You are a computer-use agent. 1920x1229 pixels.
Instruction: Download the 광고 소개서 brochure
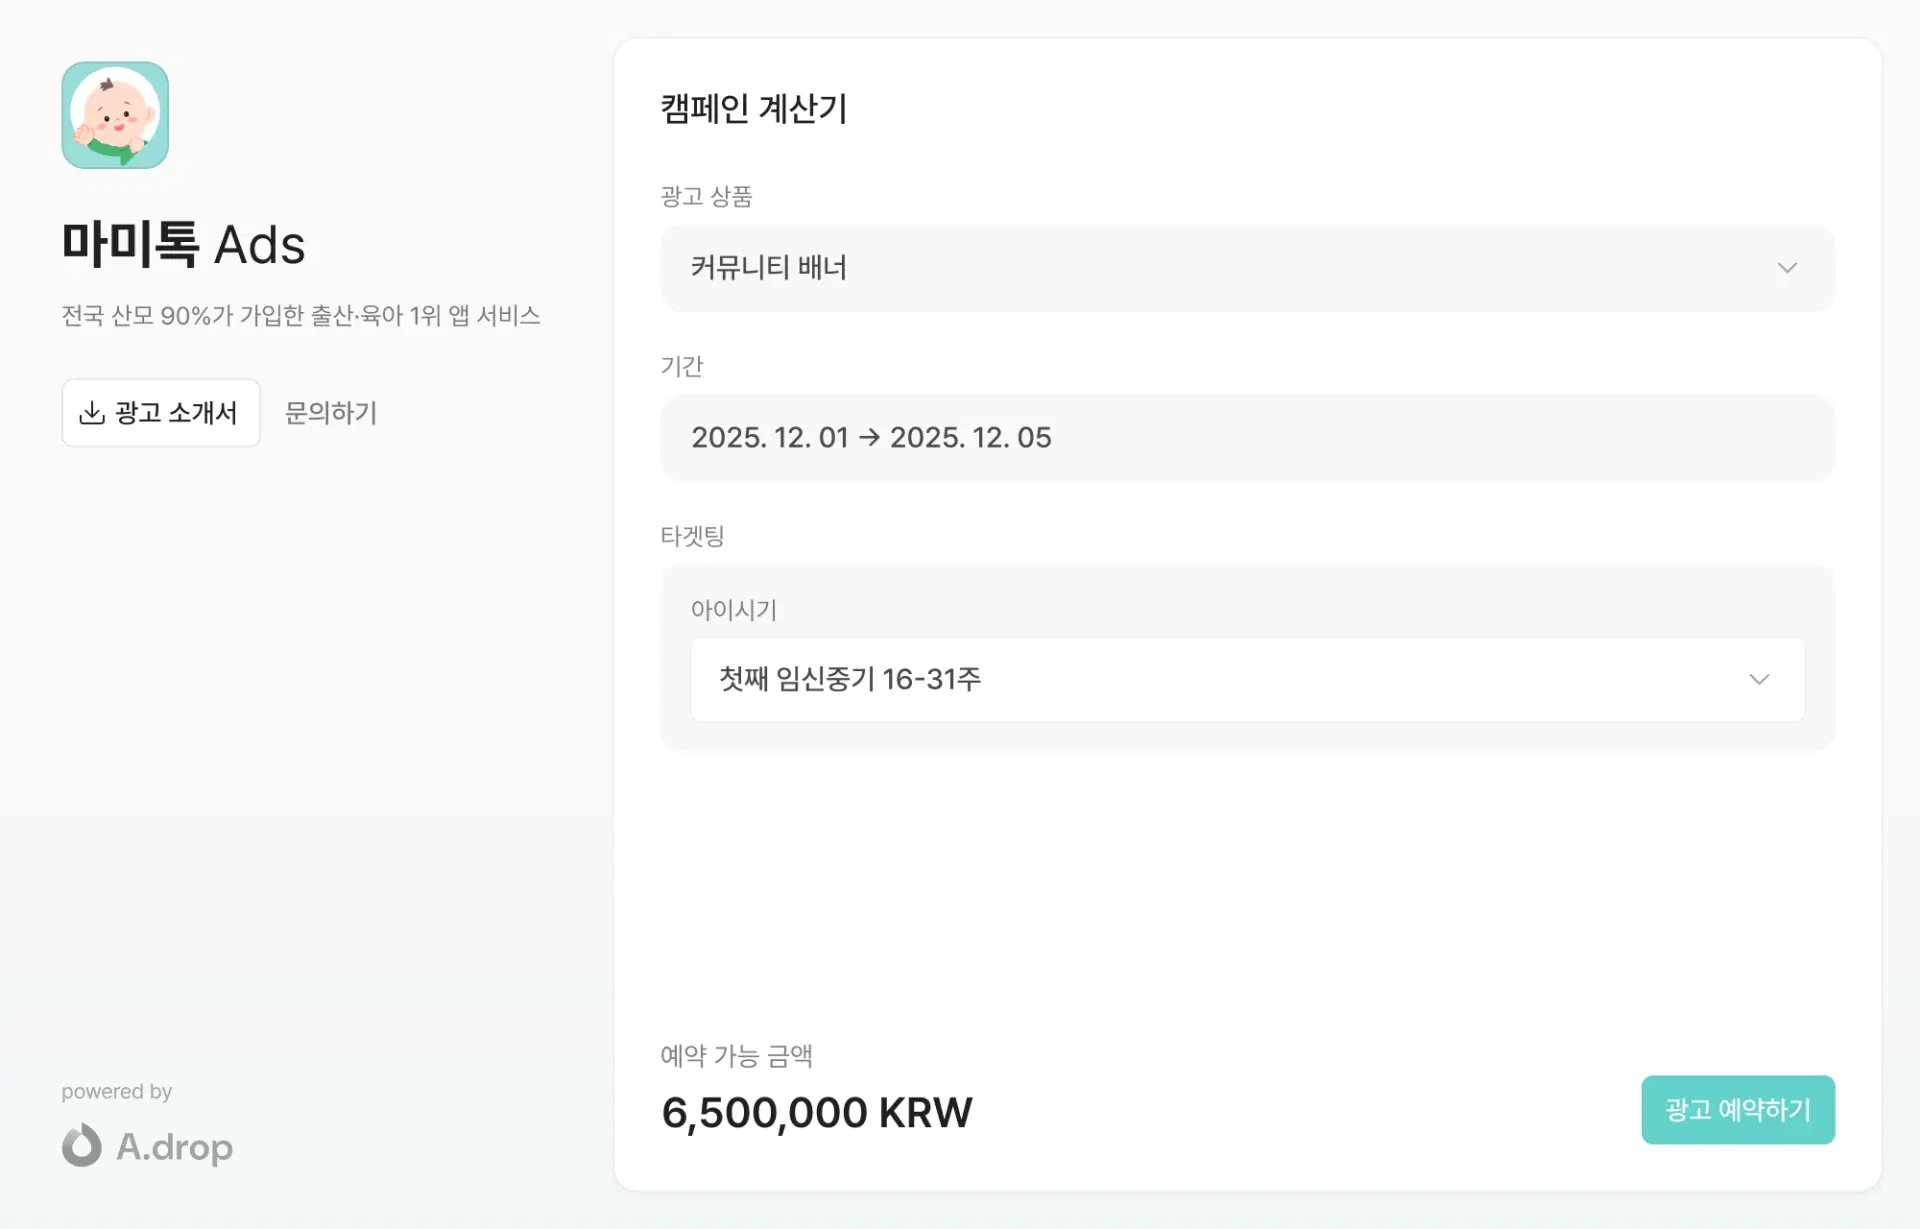[x=161, y=413]
